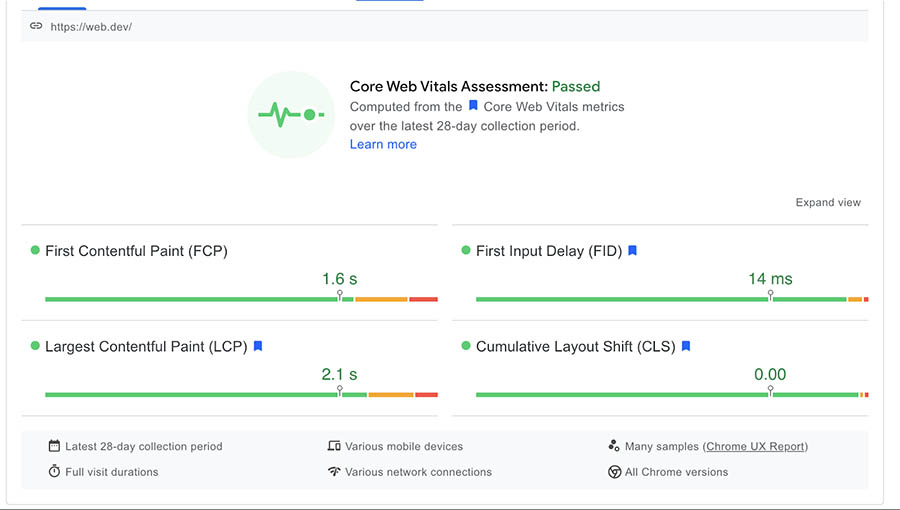Click the First Input Delay 14 ms marker

coord(770,296)
